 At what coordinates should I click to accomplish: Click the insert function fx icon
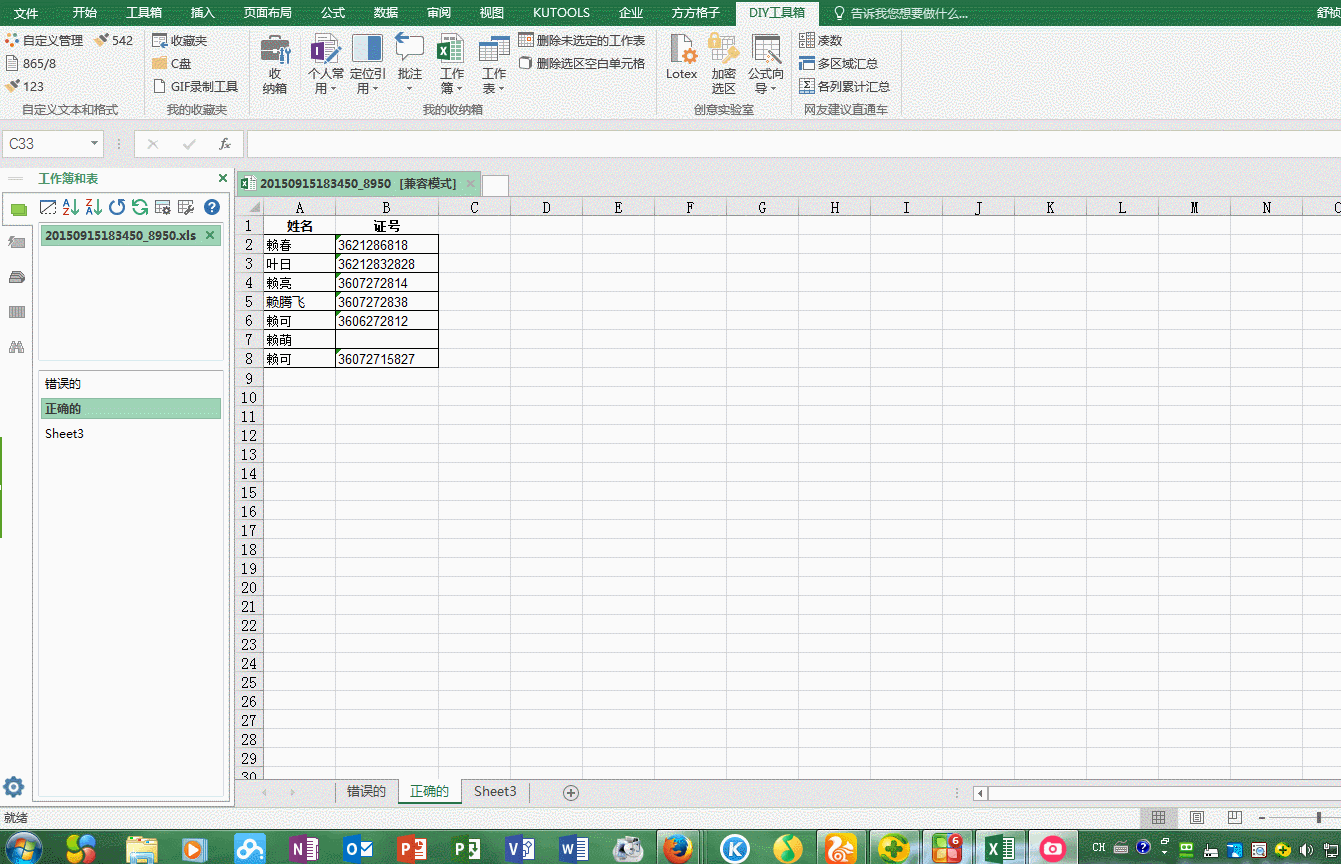click(x=225, y=144)
